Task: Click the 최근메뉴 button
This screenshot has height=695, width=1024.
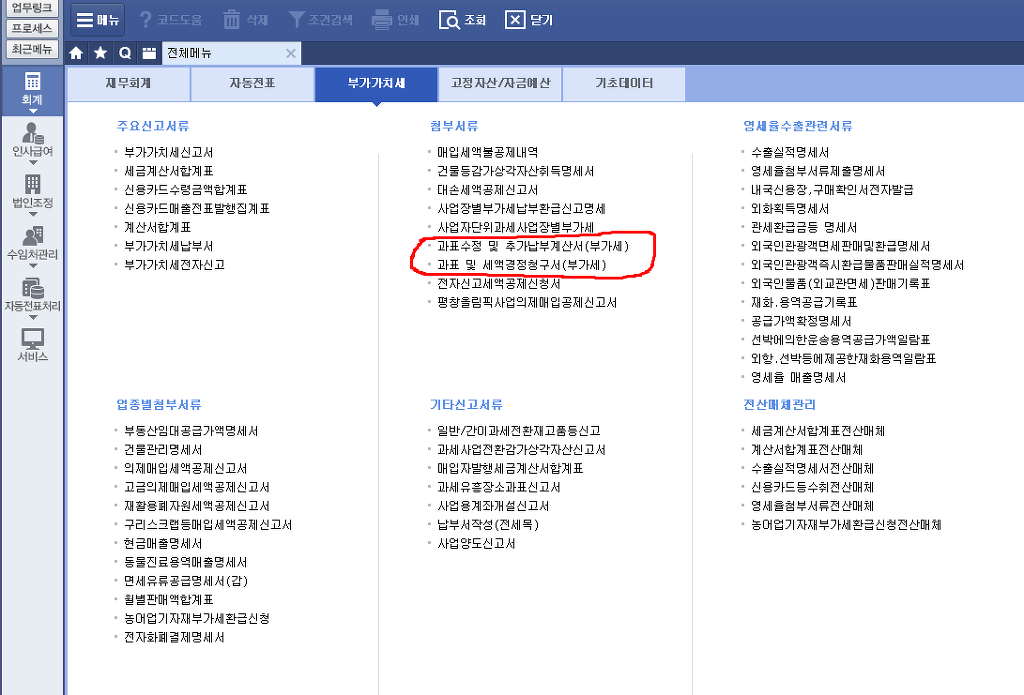Action: [32, 48]
